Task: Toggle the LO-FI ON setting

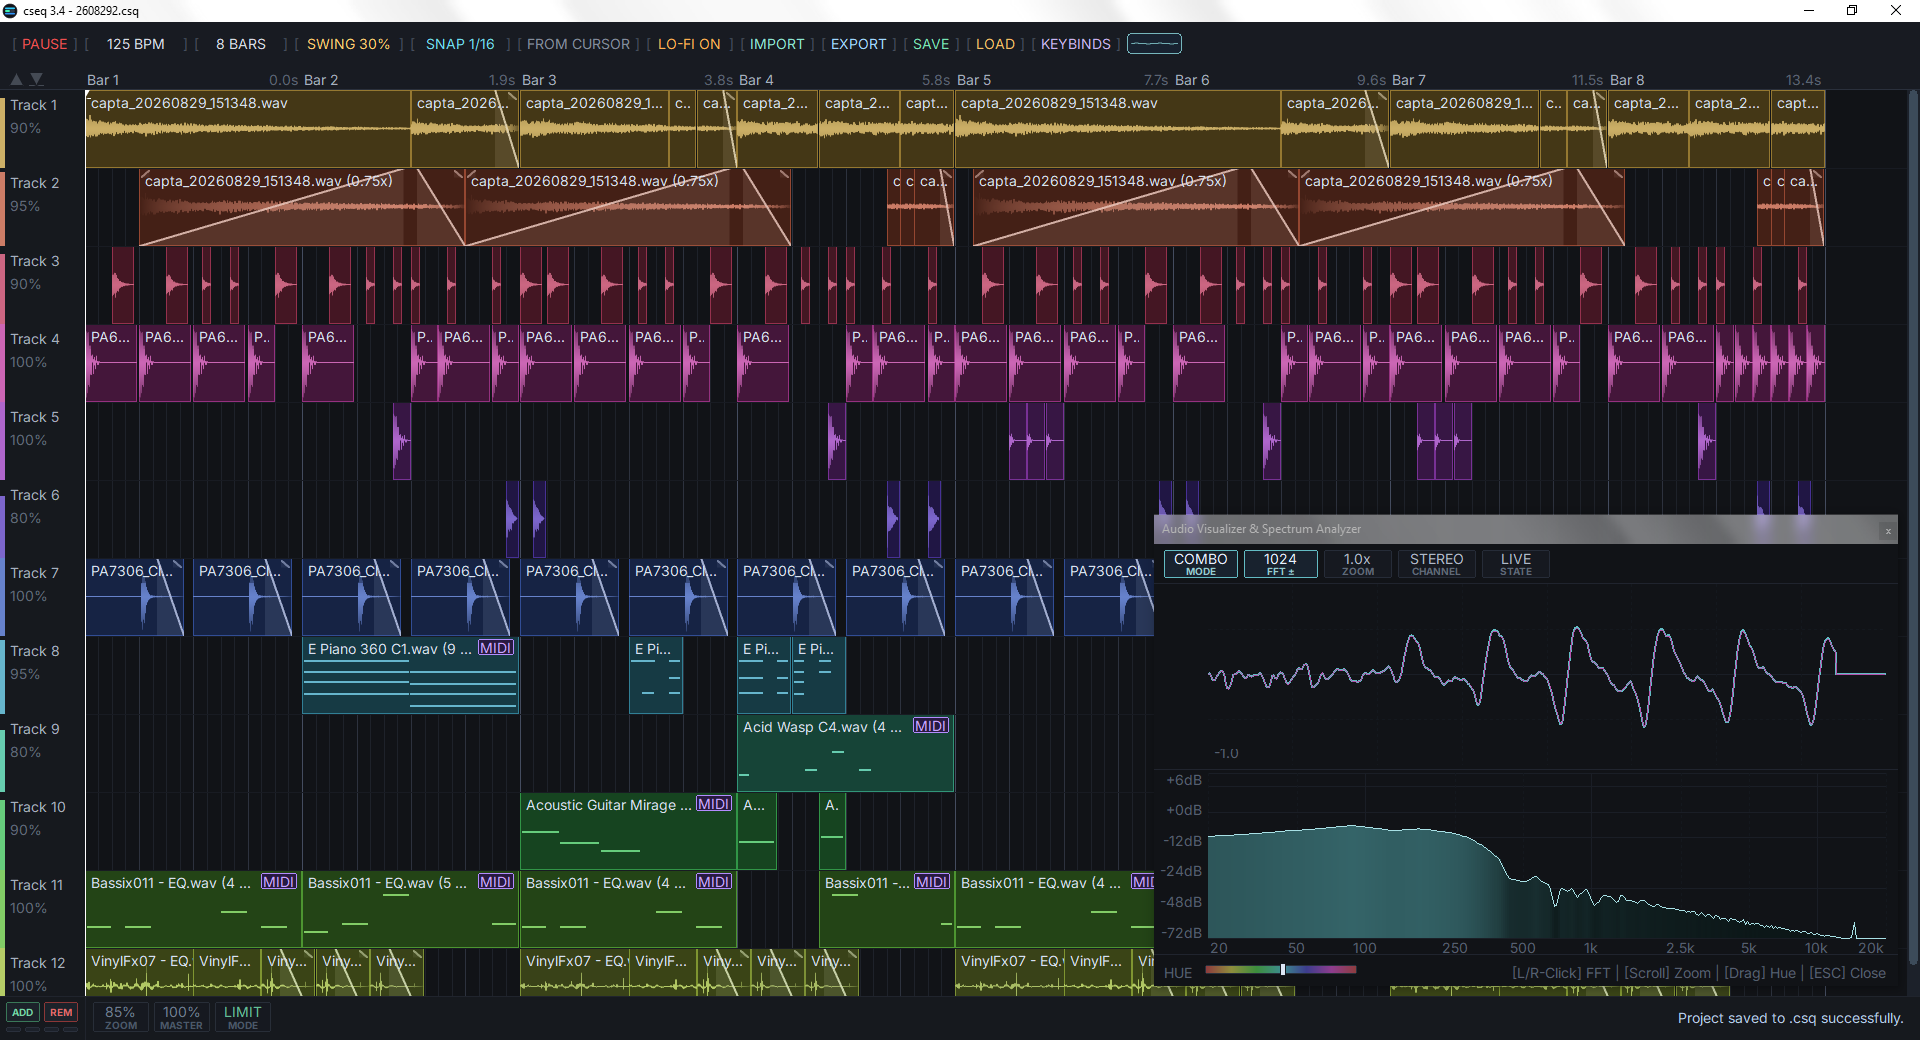Action: pos(689,44)
